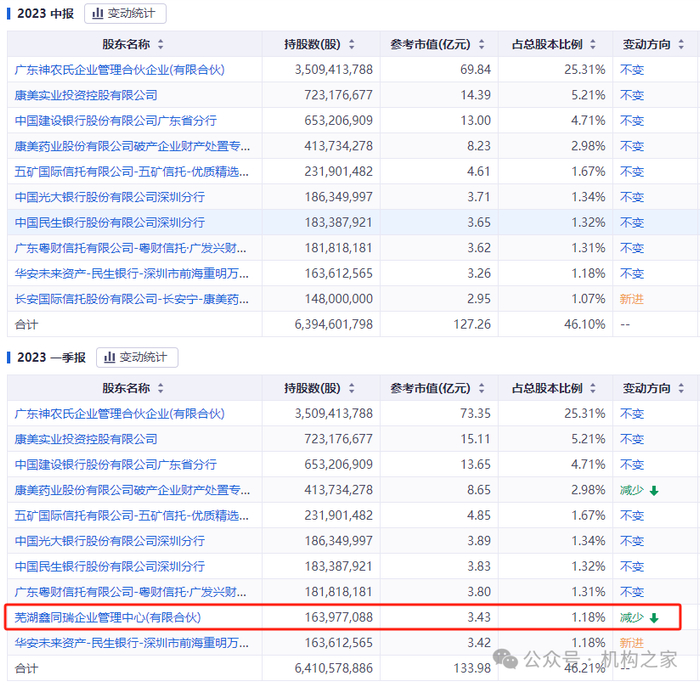Select the 减少 status for 芜湖鑫同瑞
The height and width of the screenshot is (687, 700).
click(639, 618)
